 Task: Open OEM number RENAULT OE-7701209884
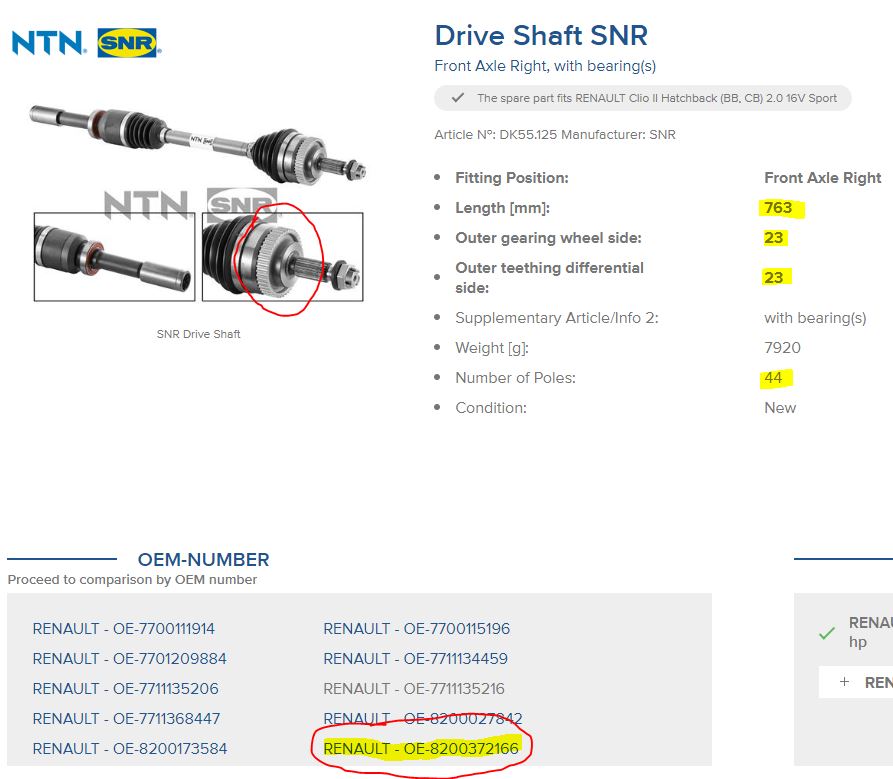click(130, 659)
